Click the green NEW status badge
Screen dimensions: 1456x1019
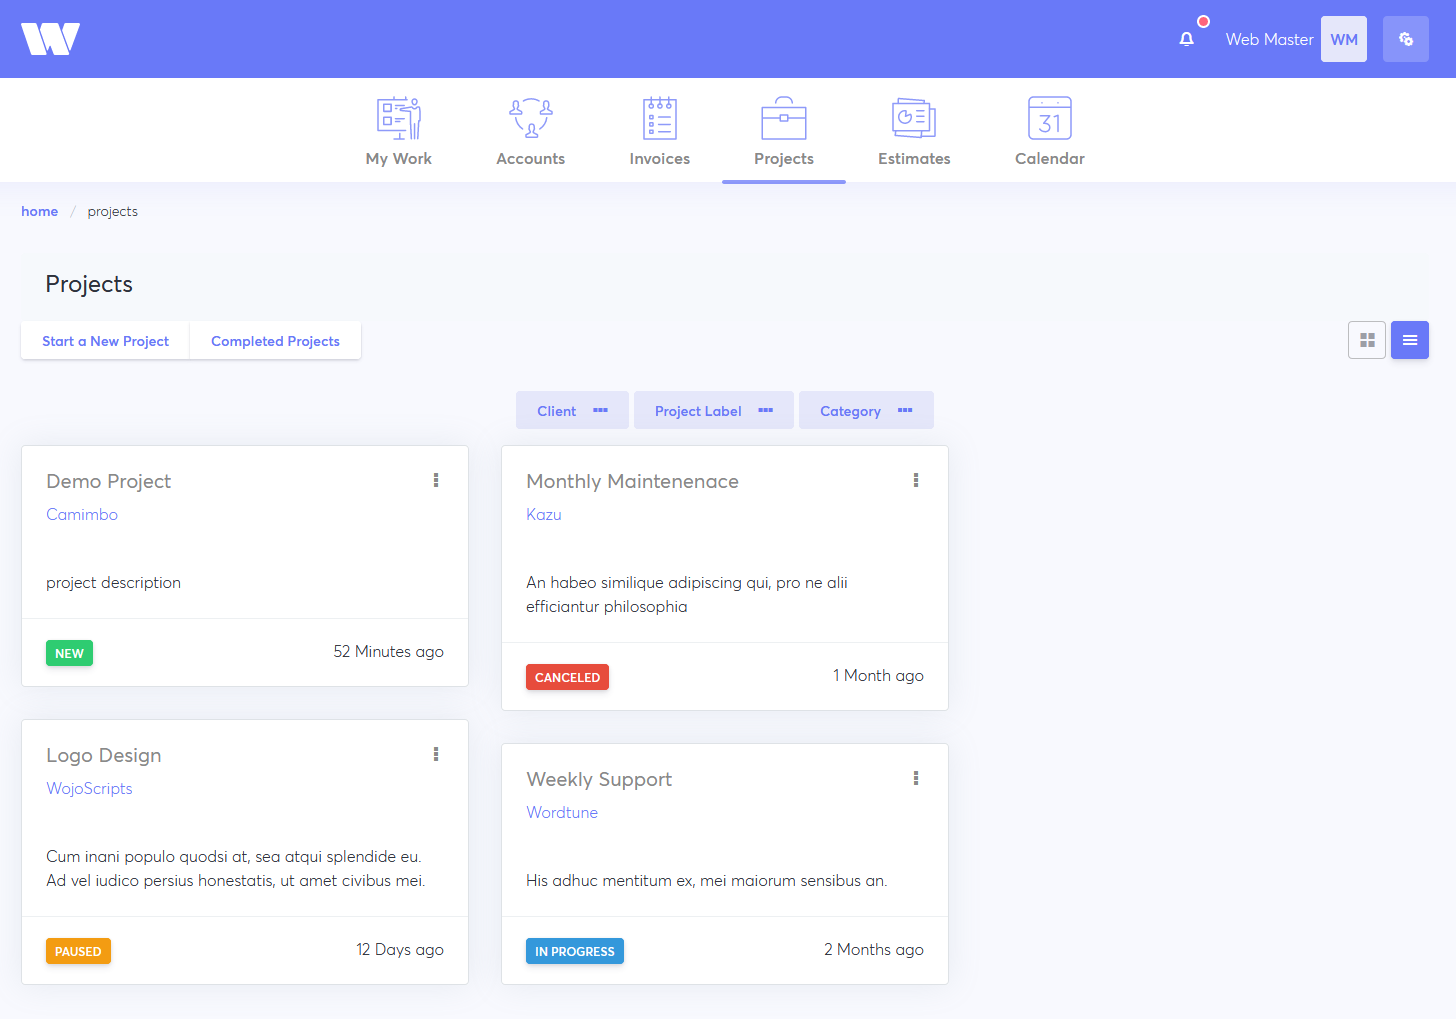69,653
